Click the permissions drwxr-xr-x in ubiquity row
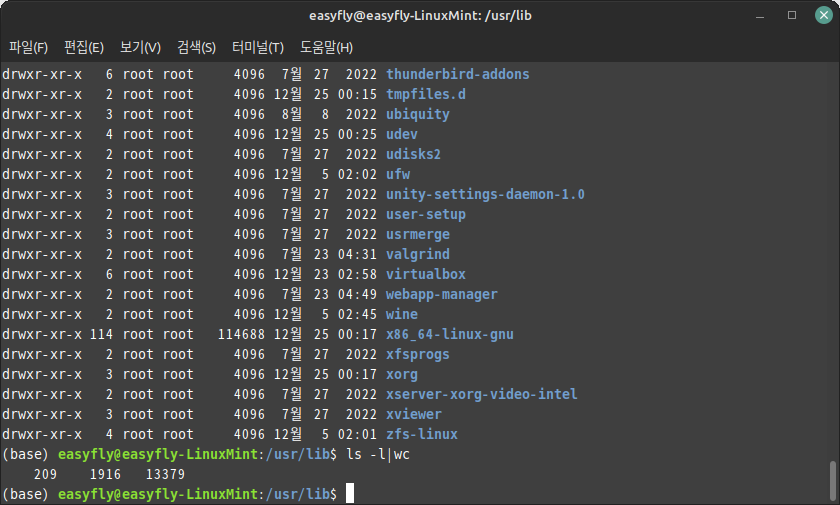Screen dimensions: 840x505 [42, 114]
